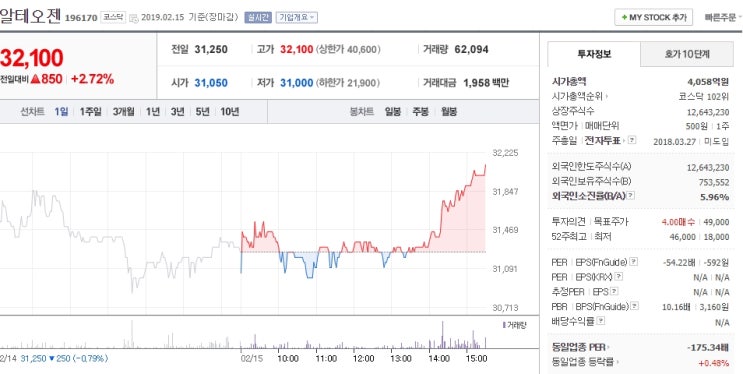743x374 pixels.
Task: Toggle the 실시간 button
Action: (258, 17)
